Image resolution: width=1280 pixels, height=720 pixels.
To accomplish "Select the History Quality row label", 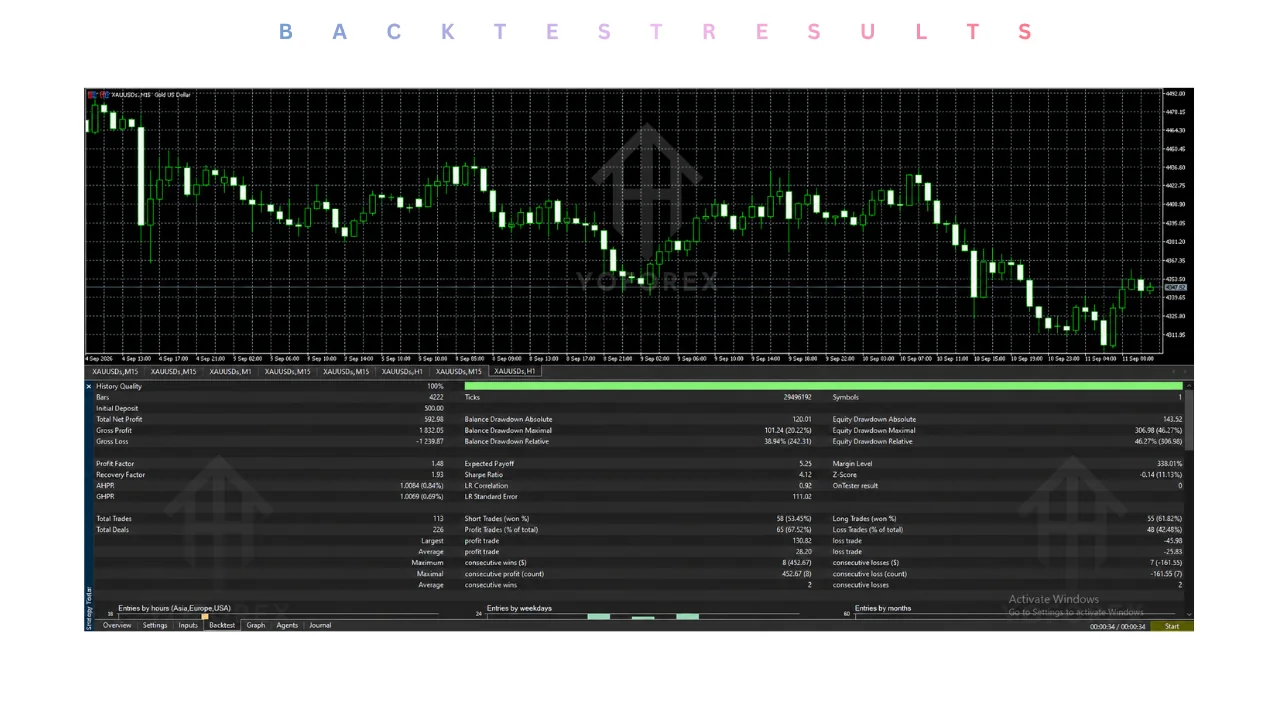I will coord(119,386).
